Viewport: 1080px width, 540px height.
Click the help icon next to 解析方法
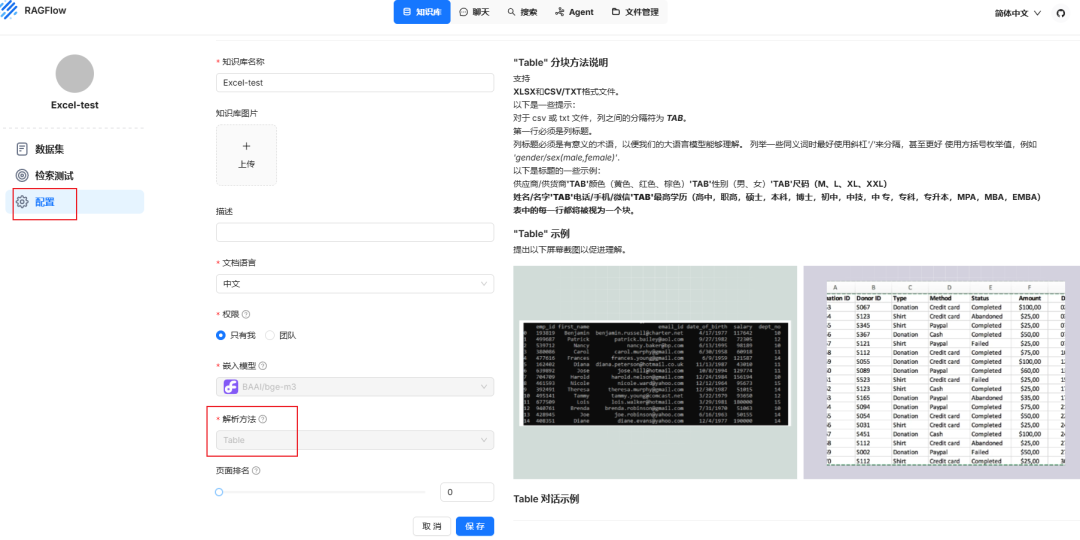click(262, 419)
